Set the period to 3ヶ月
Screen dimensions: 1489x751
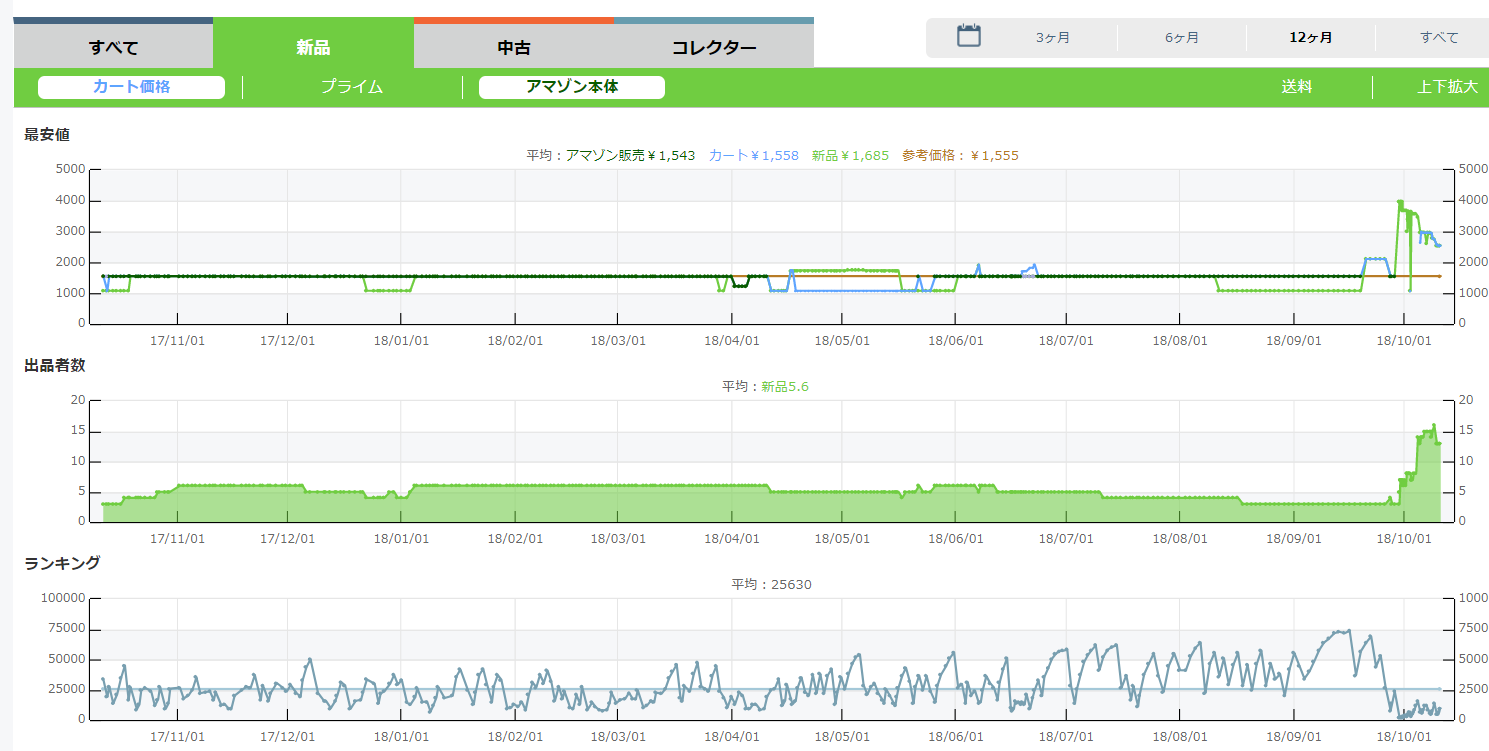[x=1052, y=38]
